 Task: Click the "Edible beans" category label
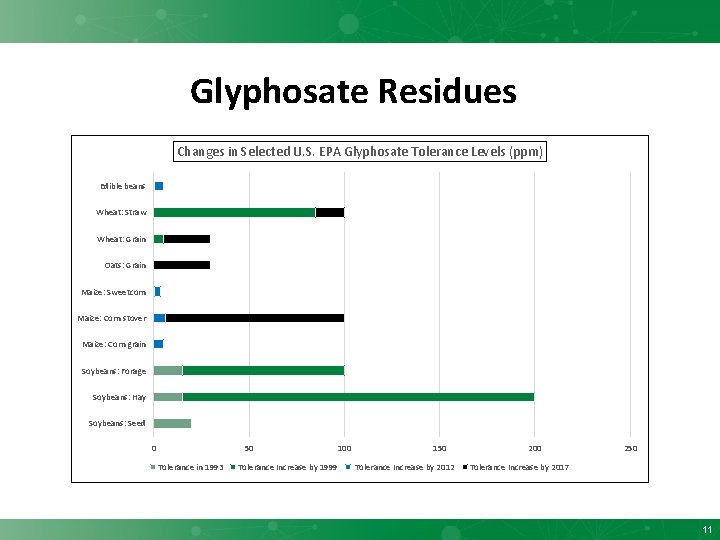[123, 186]
